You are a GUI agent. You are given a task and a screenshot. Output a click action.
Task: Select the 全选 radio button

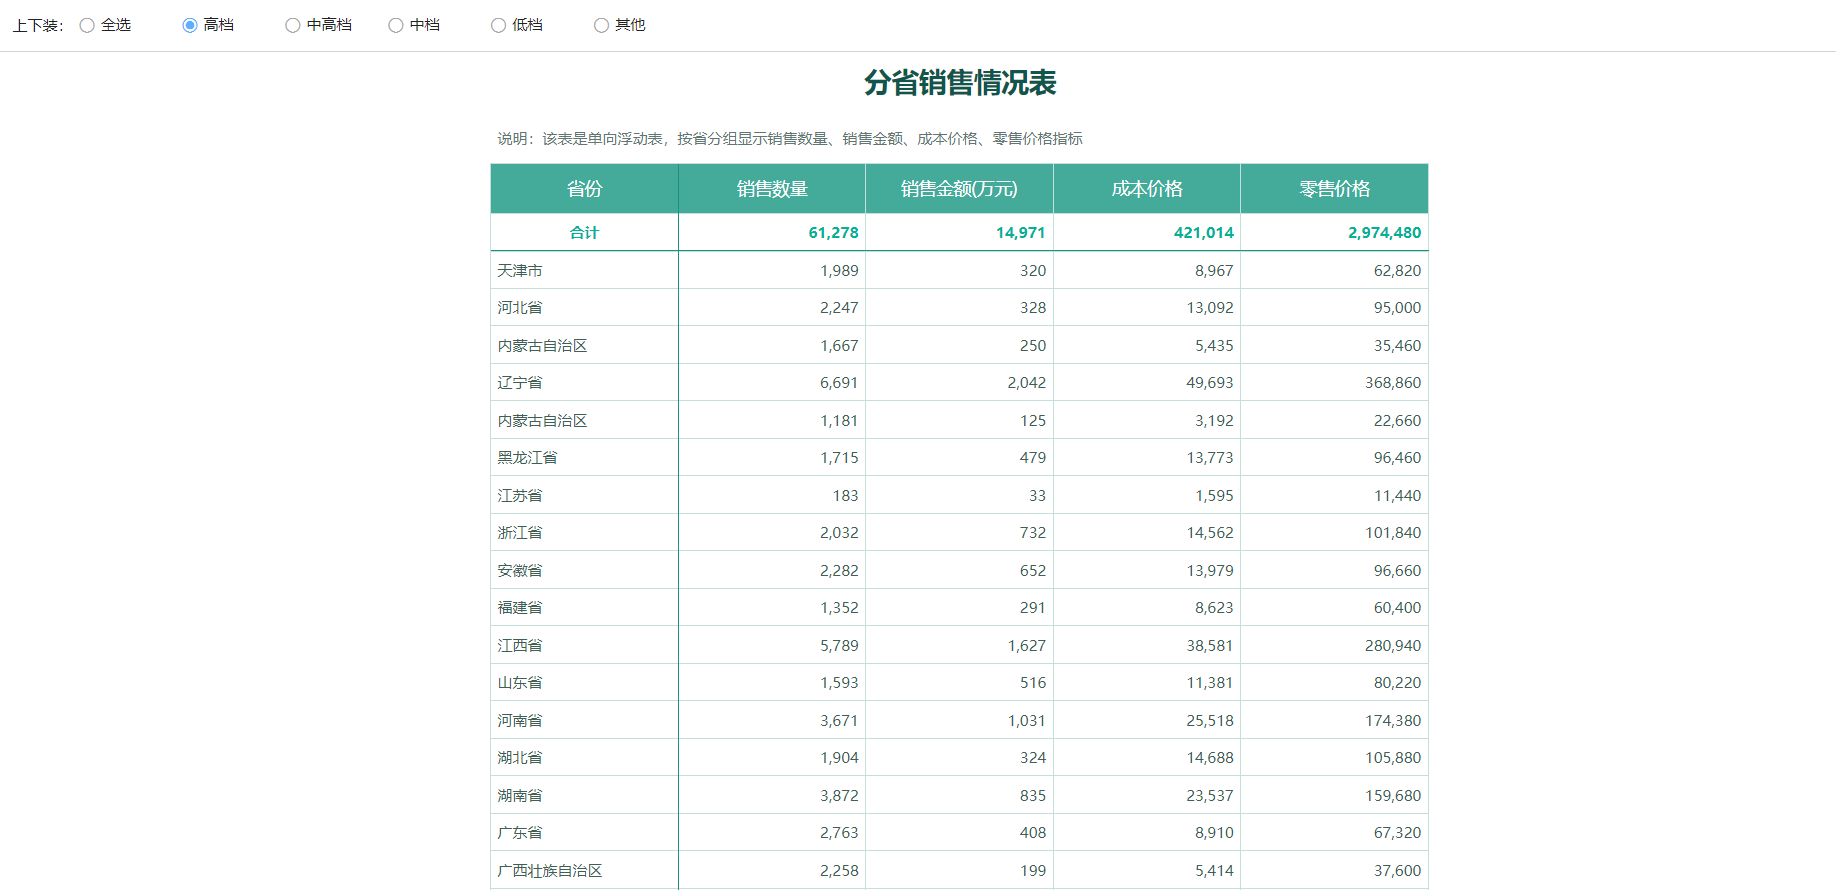click(x=88, y=25)
